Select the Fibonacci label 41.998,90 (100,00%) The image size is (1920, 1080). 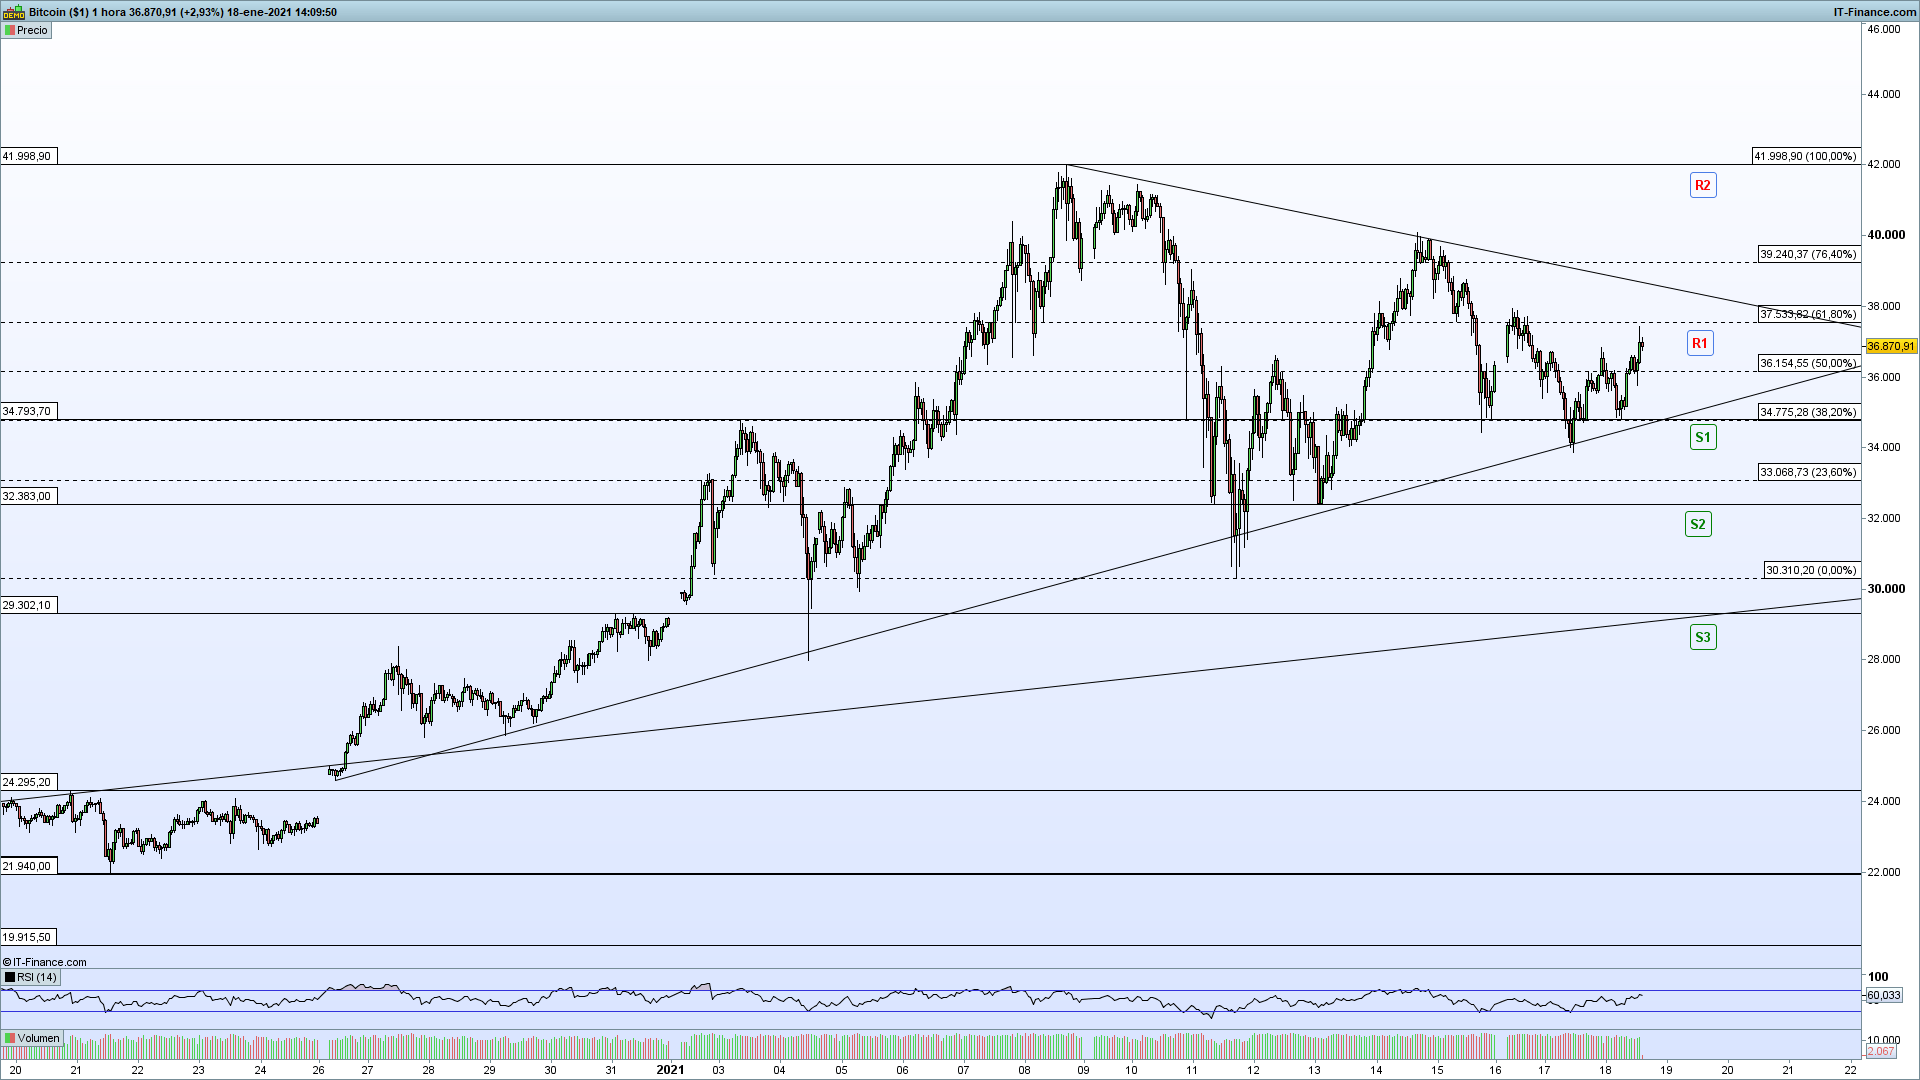click(x=1805, y=156)
